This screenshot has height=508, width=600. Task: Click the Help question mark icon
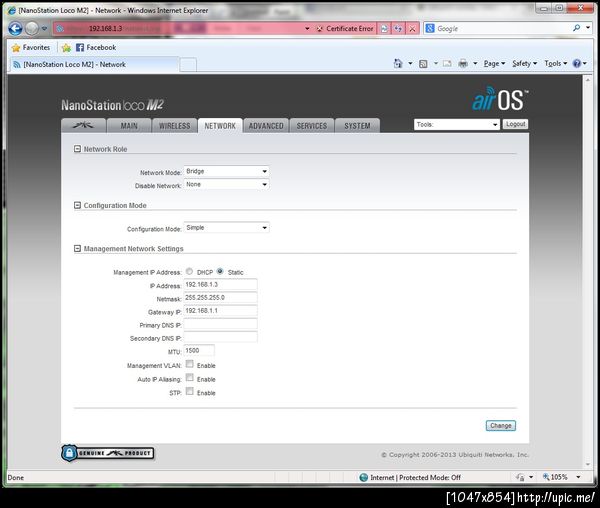click(x=577, y=64)
